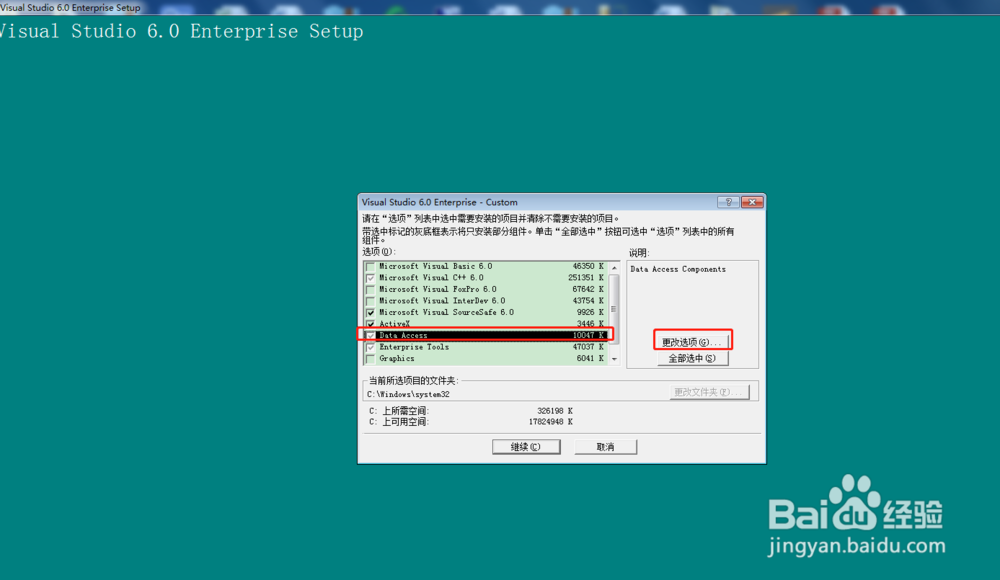Select the Microsoft Visual Basic 6.0 row text
The width and height of the screenshot is (1000, 580).
click(x=436, y=267)
